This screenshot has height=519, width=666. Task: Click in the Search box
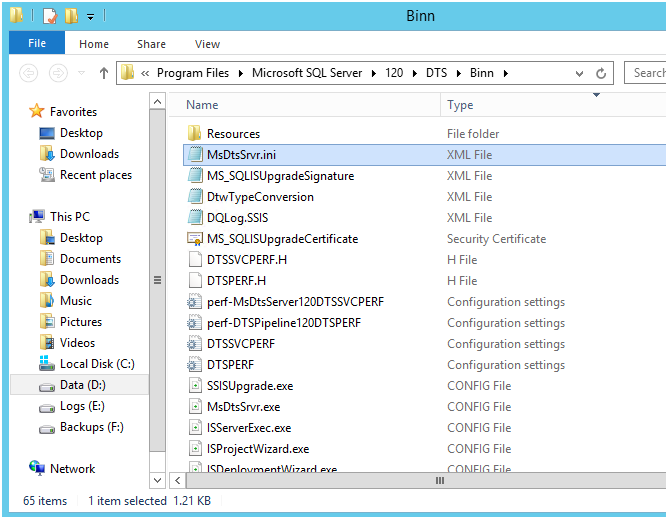(x=645, y=73)
